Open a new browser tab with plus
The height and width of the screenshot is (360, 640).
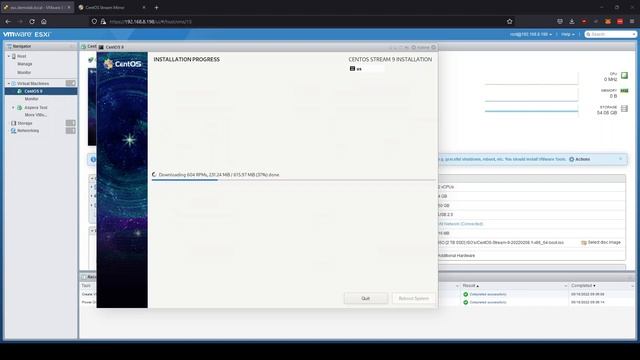click(156, 7)
